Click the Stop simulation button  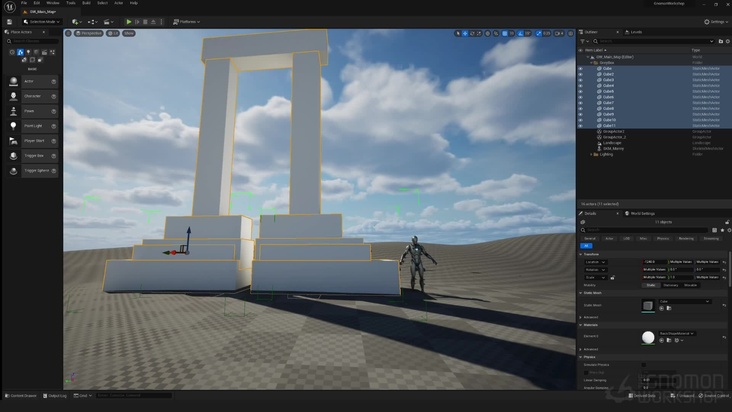[145, 21]
